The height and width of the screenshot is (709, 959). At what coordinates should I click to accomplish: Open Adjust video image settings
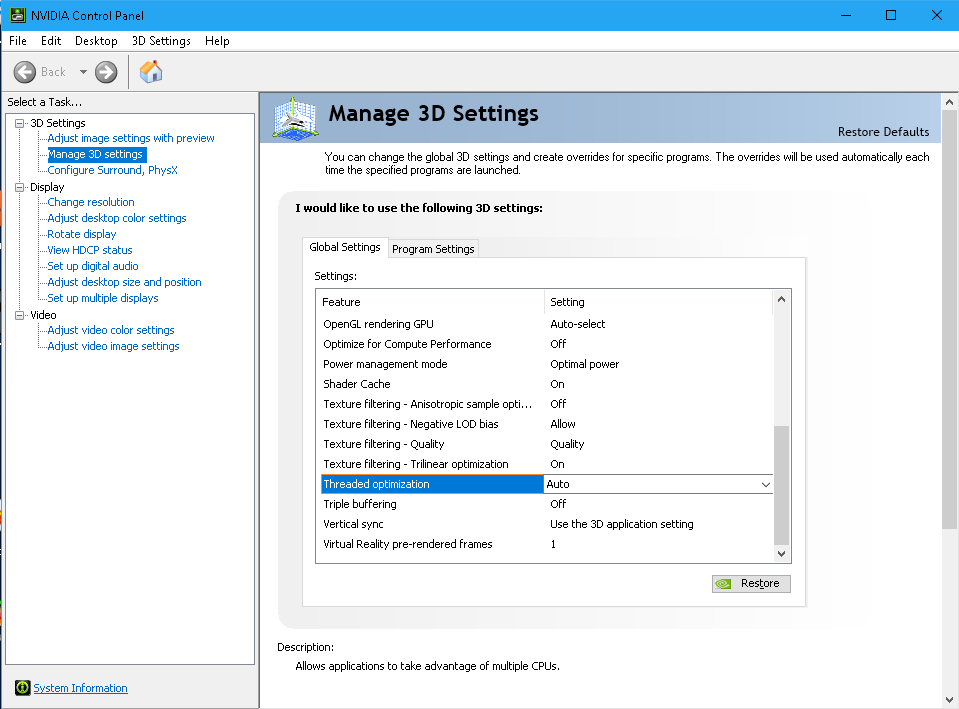[113, 346]
